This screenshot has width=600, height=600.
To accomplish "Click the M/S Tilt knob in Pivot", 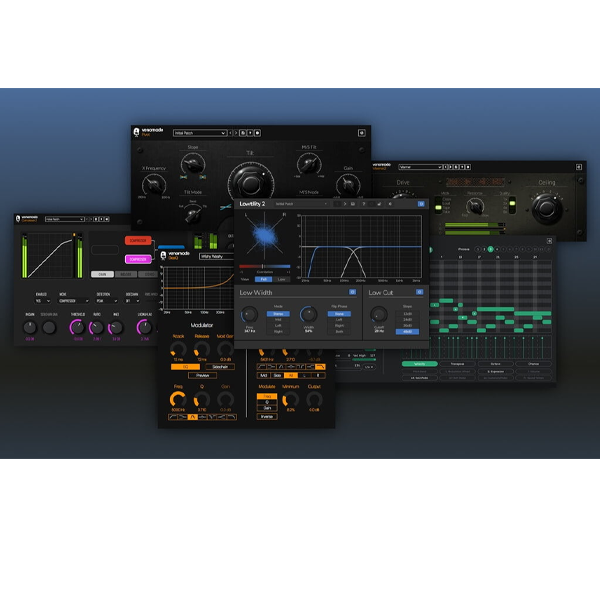I will point(309,164).
